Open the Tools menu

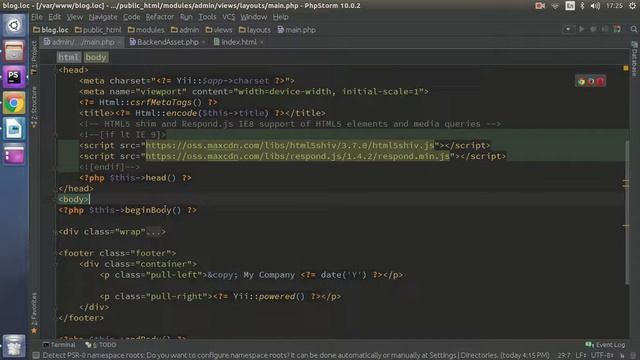pyautogui.click(x=207, y=17)
